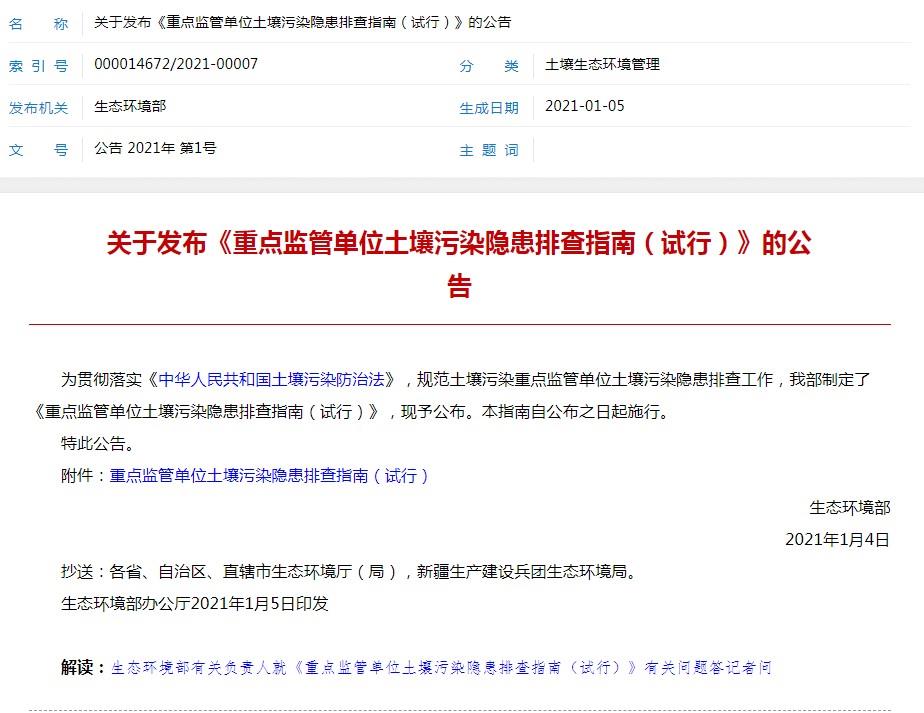Click the 索引号 field label
924x713 pixels.
point(39,66)
